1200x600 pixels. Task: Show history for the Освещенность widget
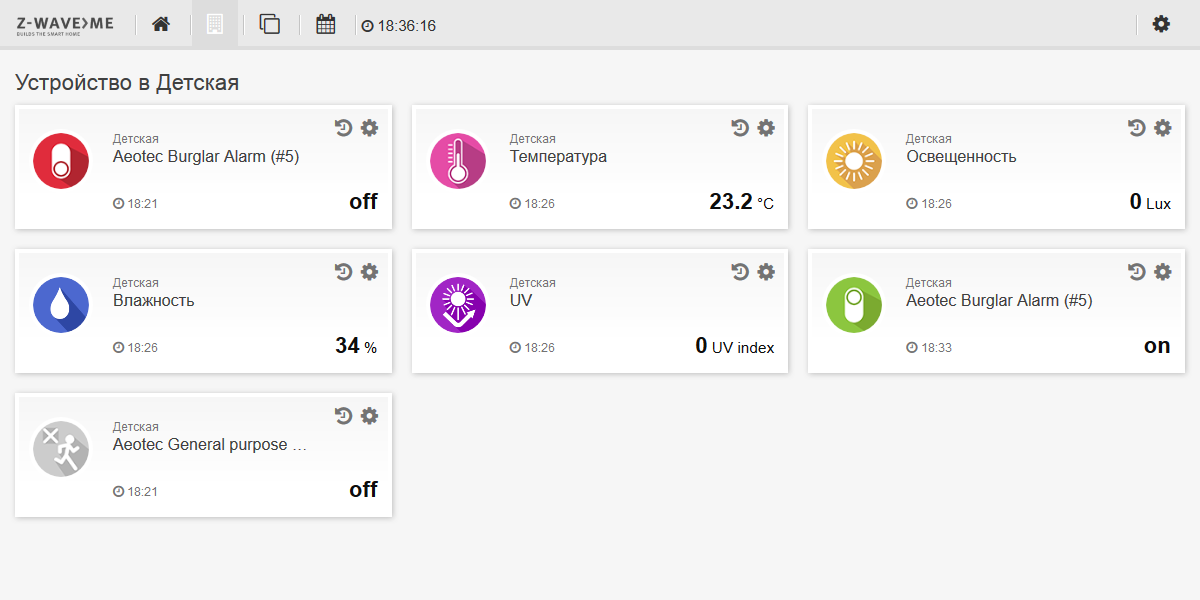click(x=1137, y=128)
